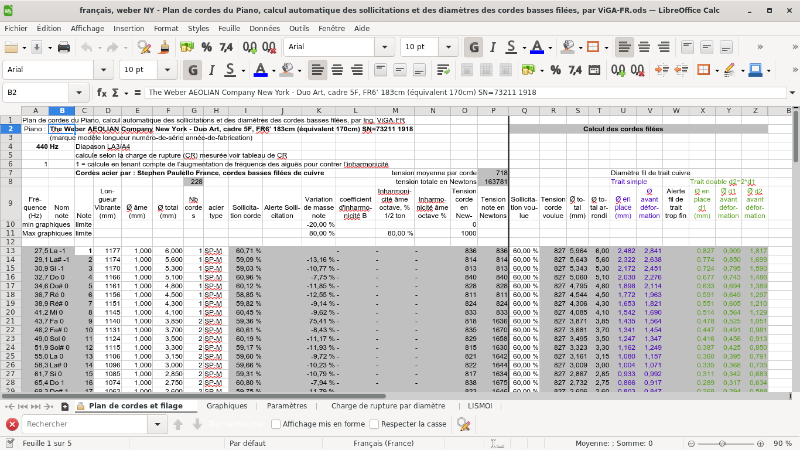Add a decimal place to number format

(249, 47)
